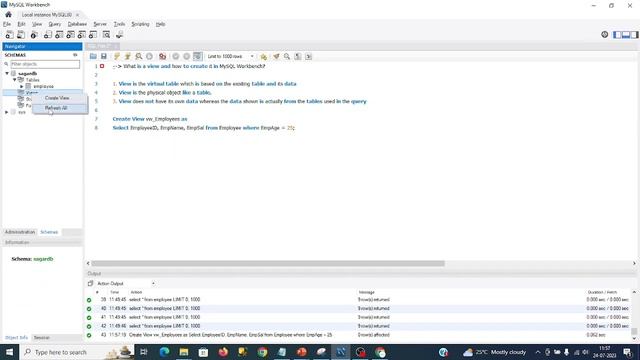Image resolution: width=640 pixels, height=360 pixels.
Task: Click the output panel vertical scrollbar
Action: tap(634, 331)
